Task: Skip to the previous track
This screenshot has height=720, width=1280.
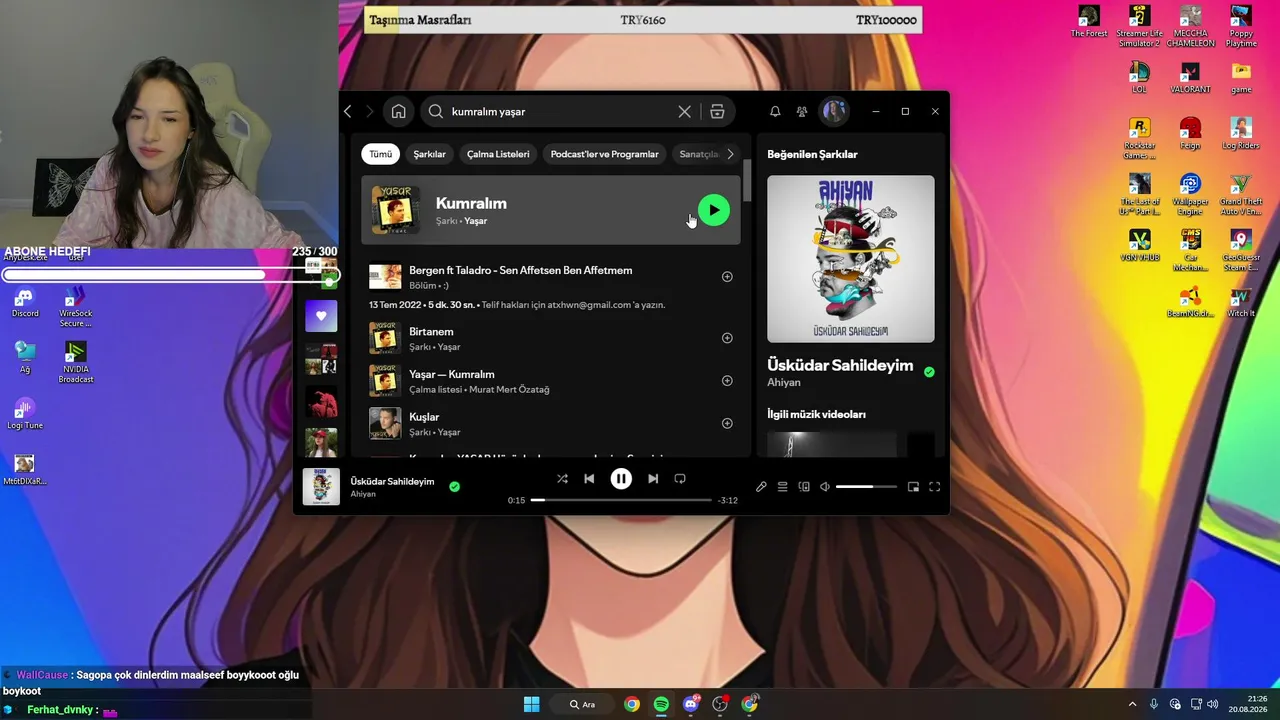Action: 589,479
